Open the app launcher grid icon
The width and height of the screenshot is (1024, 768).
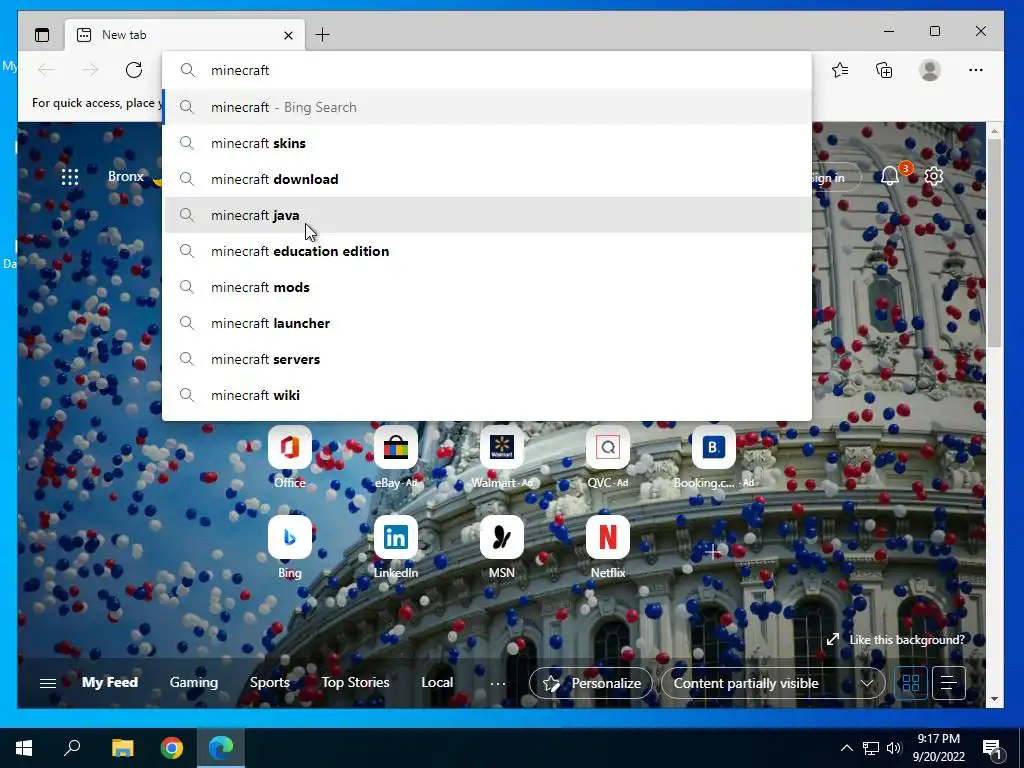(x=70, y=176)
